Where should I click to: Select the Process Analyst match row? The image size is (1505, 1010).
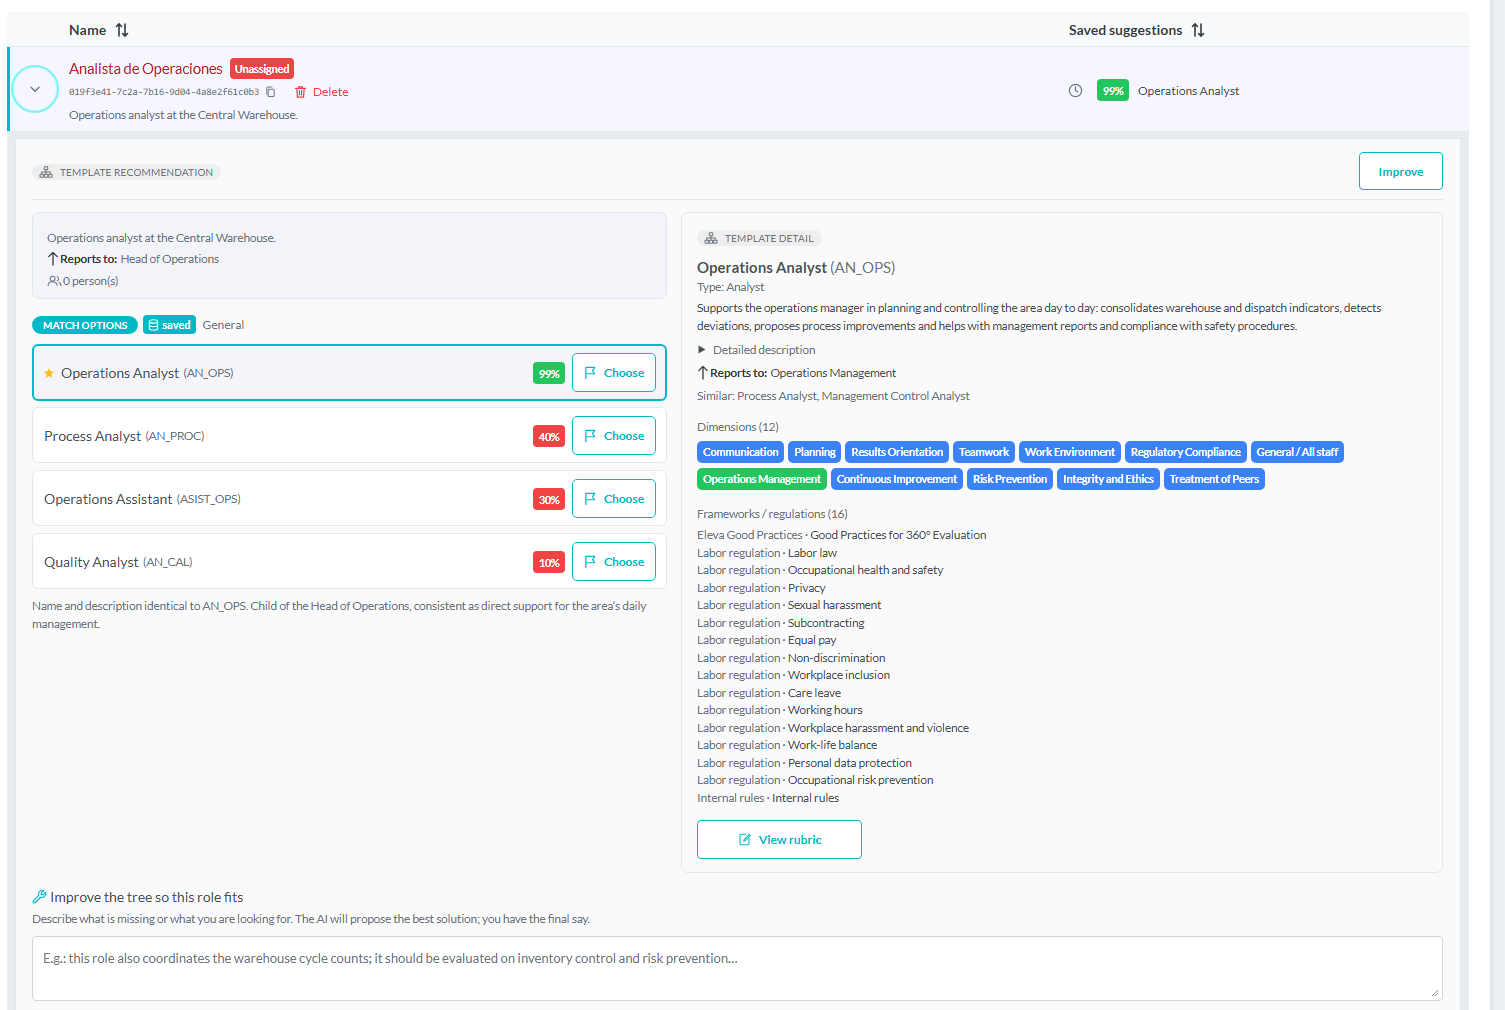[x=349, y=435]
